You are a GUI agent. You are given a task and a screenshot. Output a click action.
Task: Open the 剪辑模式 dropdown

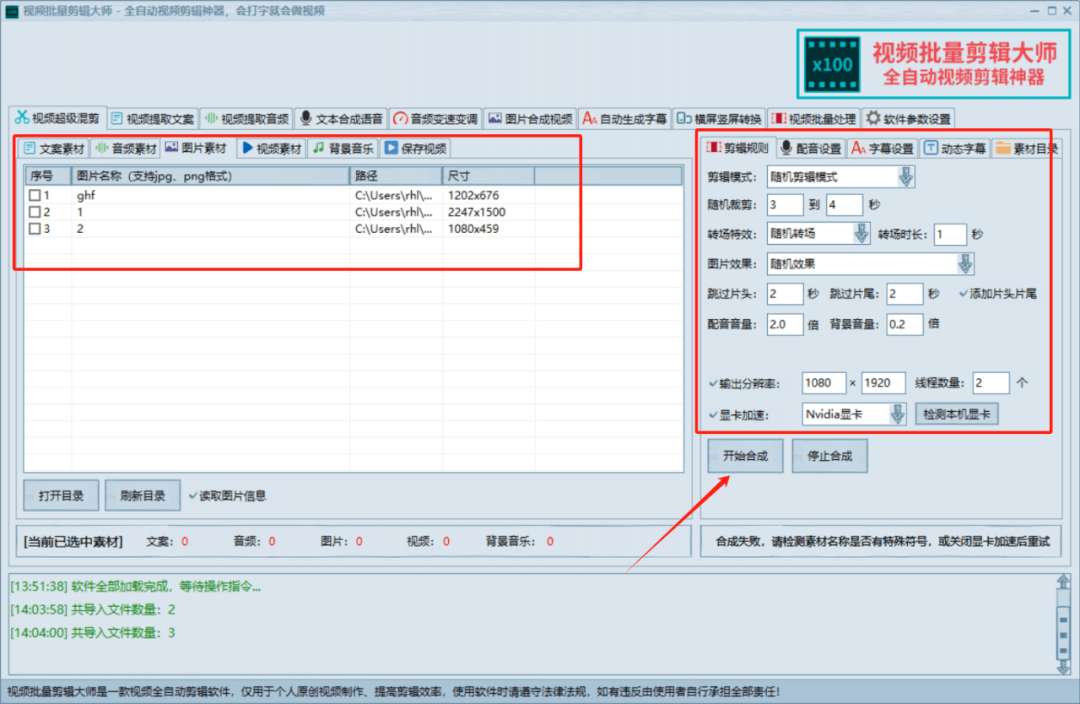pos(905,175)
